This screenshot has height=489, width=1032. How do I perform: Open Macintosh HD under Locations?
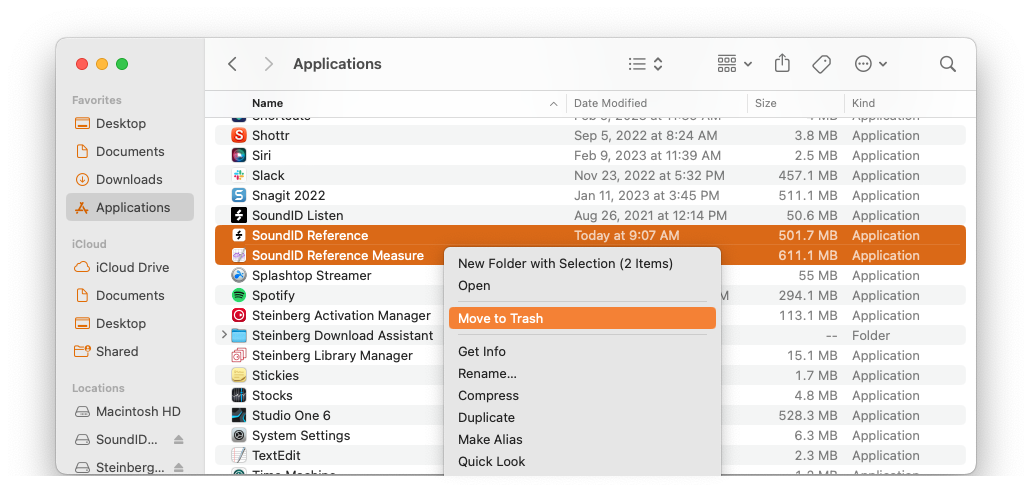pyautogui.click(x=130, y=411)
